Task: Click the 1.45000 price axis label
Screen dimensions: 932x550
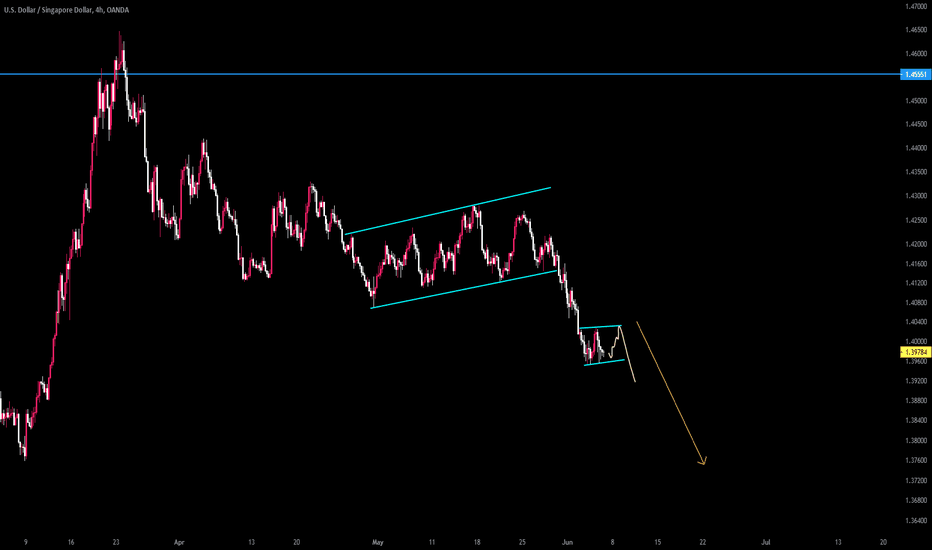Action: click(916, 101)
